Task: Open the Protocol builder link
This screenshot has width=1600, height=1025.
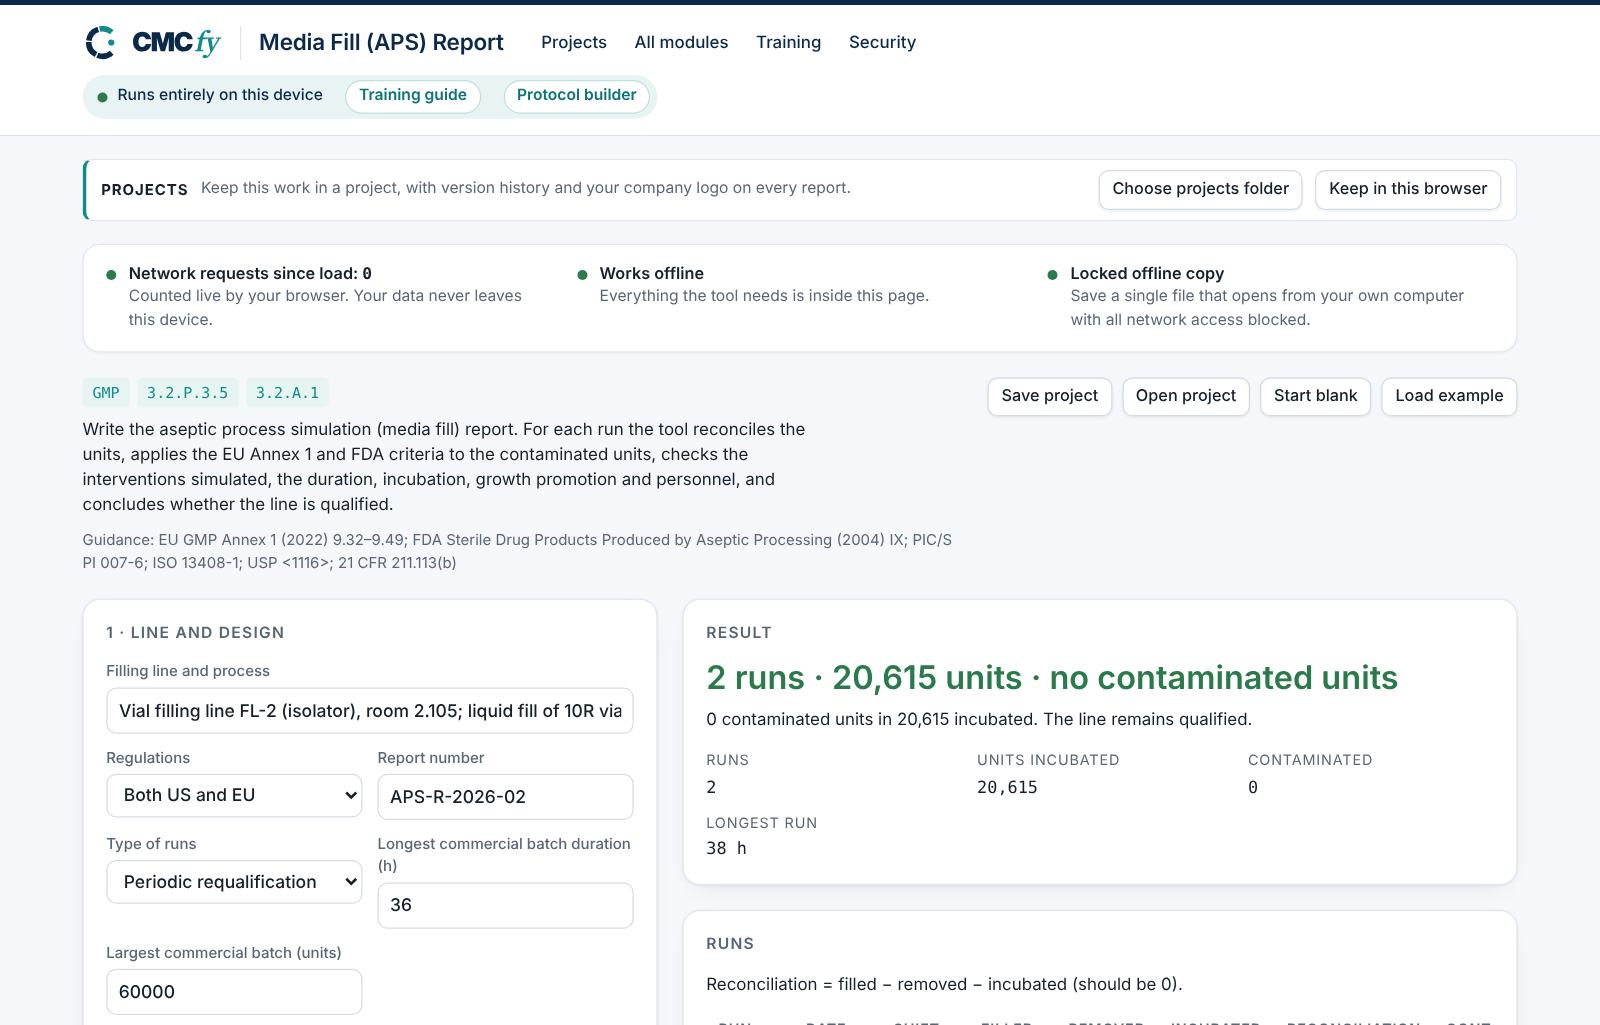Action: pyautogui.click(x=577, y=96)
